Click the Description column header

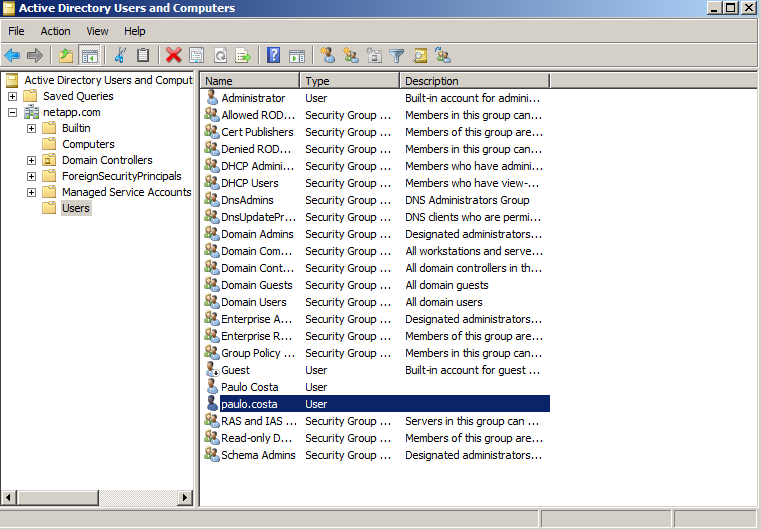point(473,81)
